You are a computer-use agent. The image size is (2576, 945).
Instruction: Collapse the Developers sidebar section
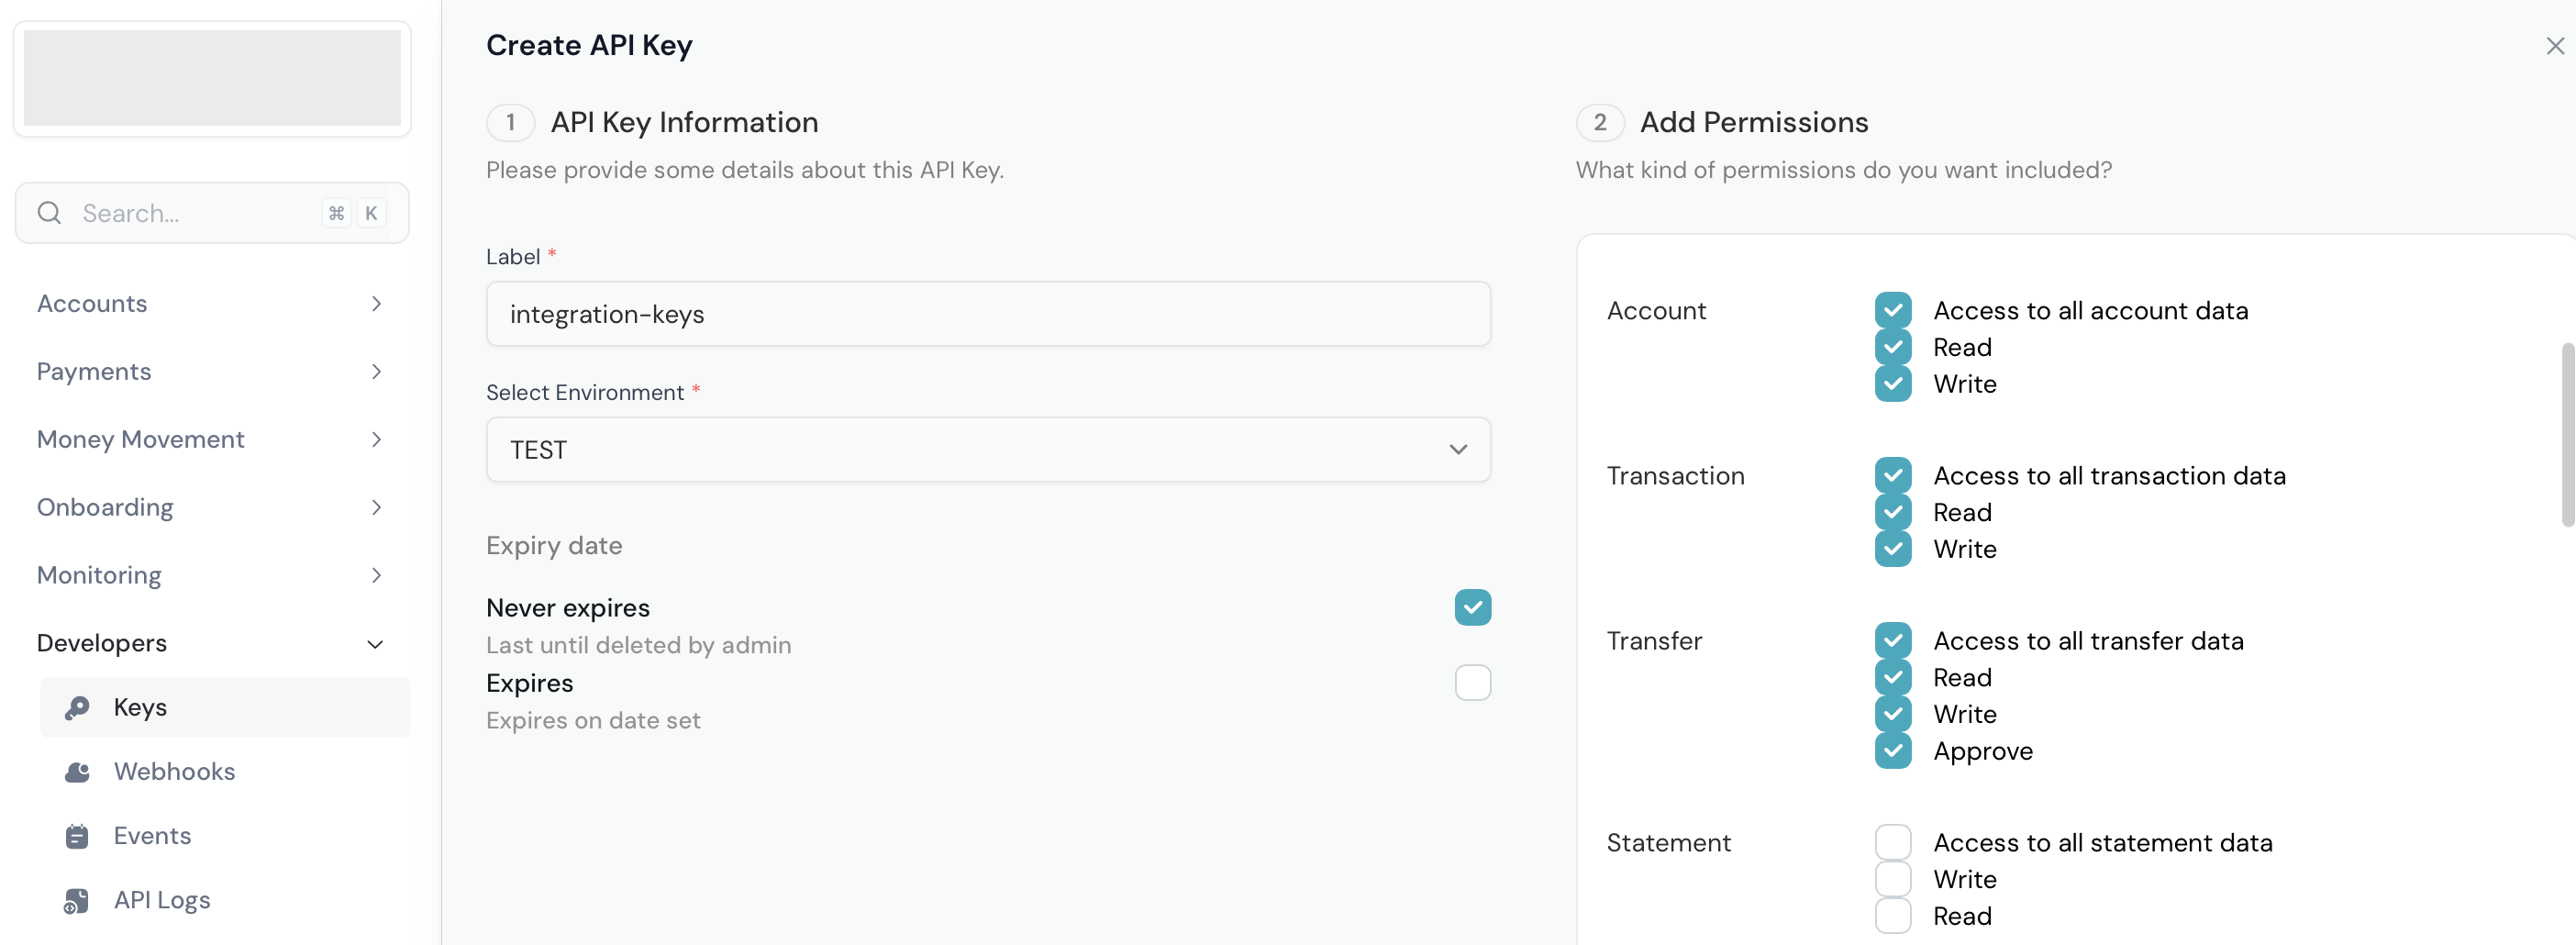tap(211, 643)
